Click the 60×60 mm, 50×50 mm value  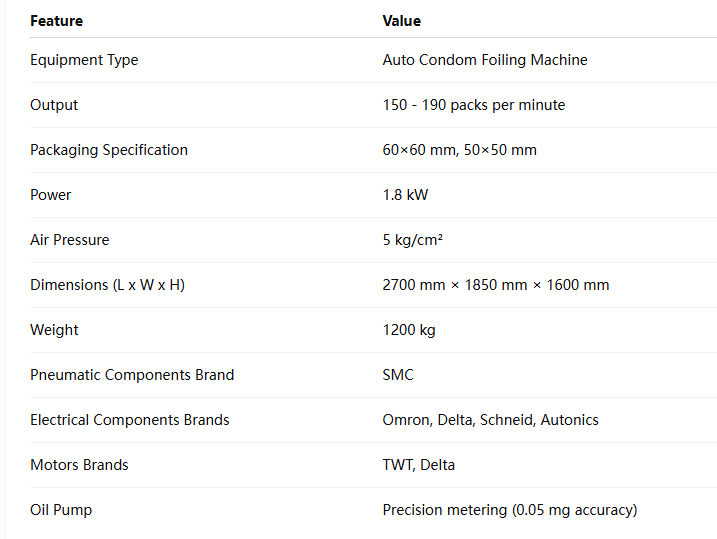[x=460, y=150]
